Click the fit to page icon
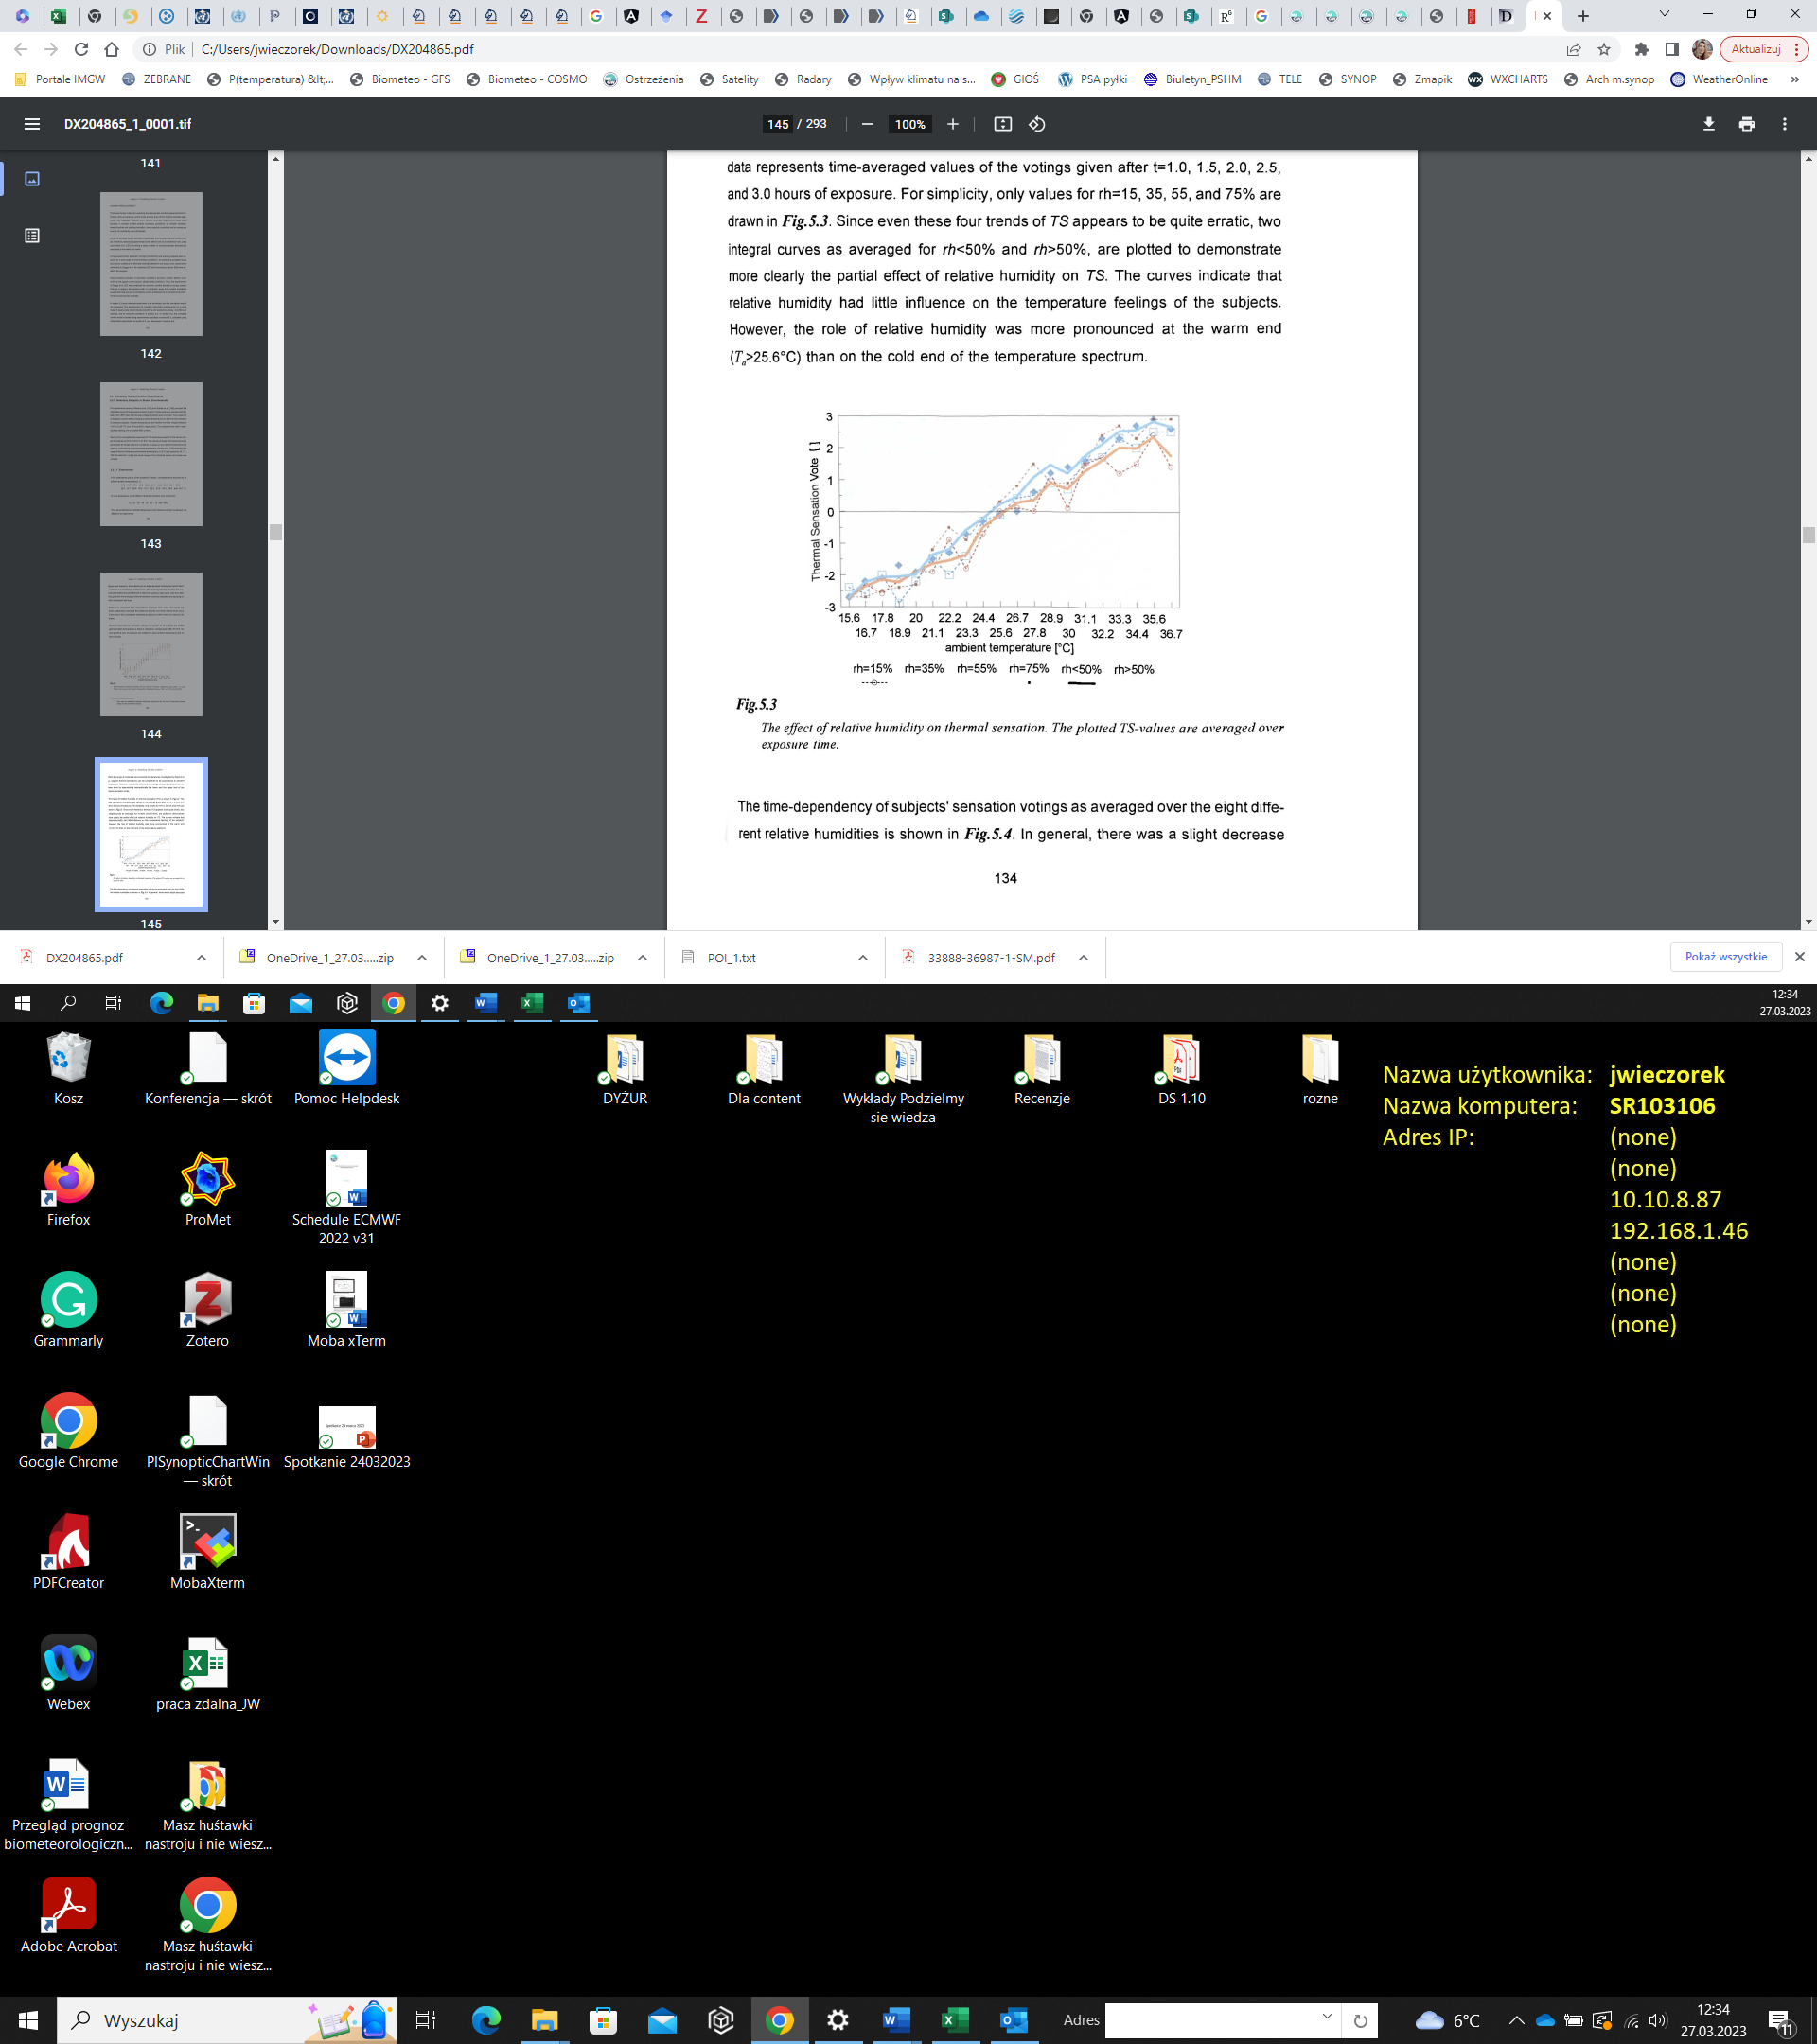The height and width of the screenshot is (2044, 1817). (1002, 124)
